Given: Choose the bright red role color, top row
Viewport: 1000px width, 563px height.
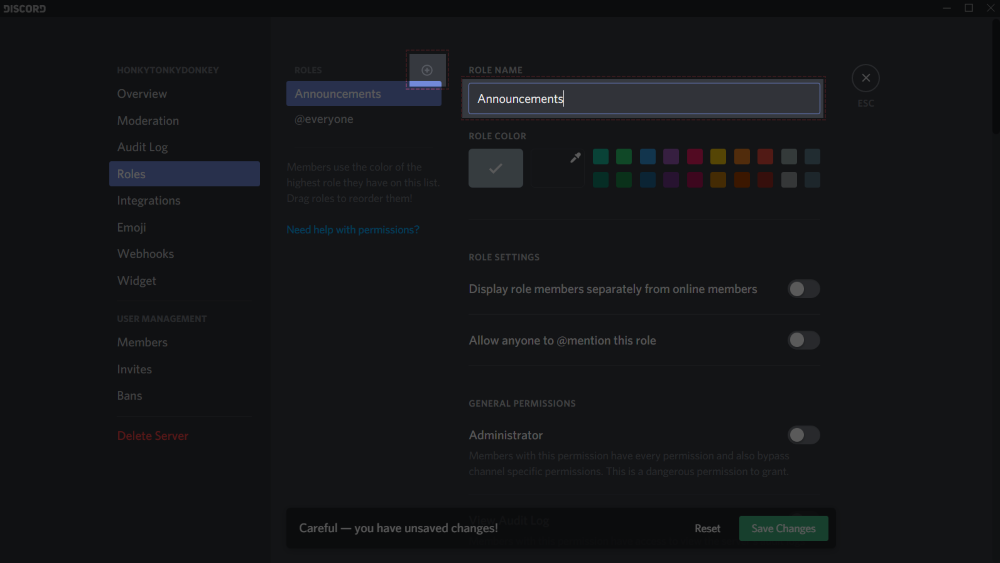Looking at the screenshot, I should pos(765,156).
